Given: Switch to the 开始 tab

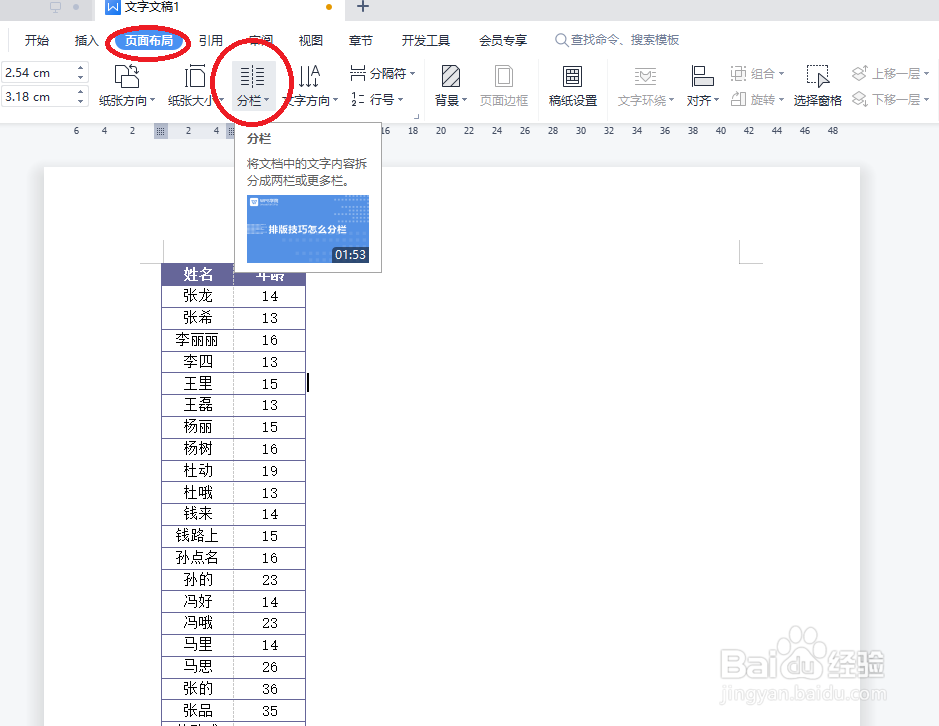Looking at the screenshot, I should click(37, 40).
